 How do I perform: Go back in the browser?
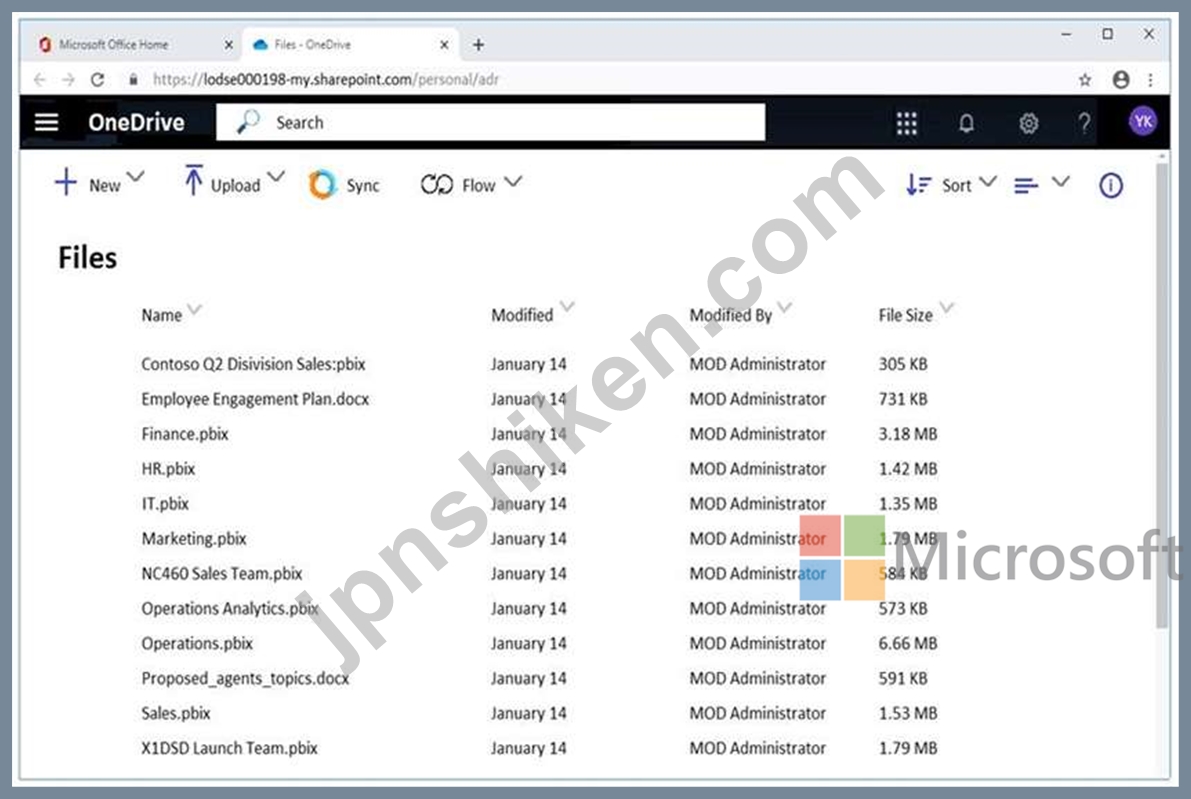point(39,80)
